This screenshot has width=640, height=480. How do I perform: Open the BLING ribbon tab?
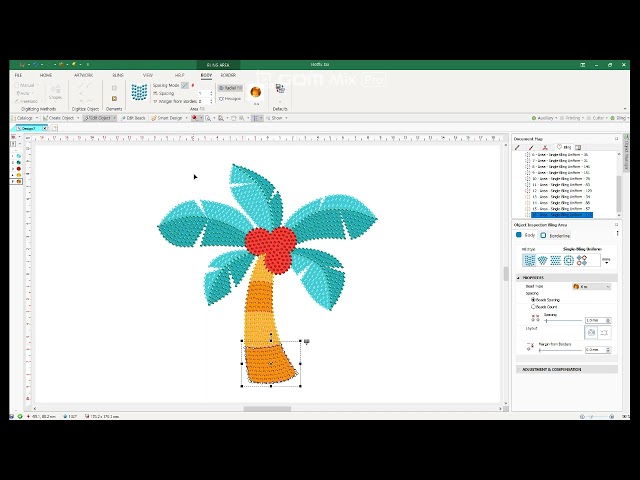pyautogui.click(x=118, y=75)
